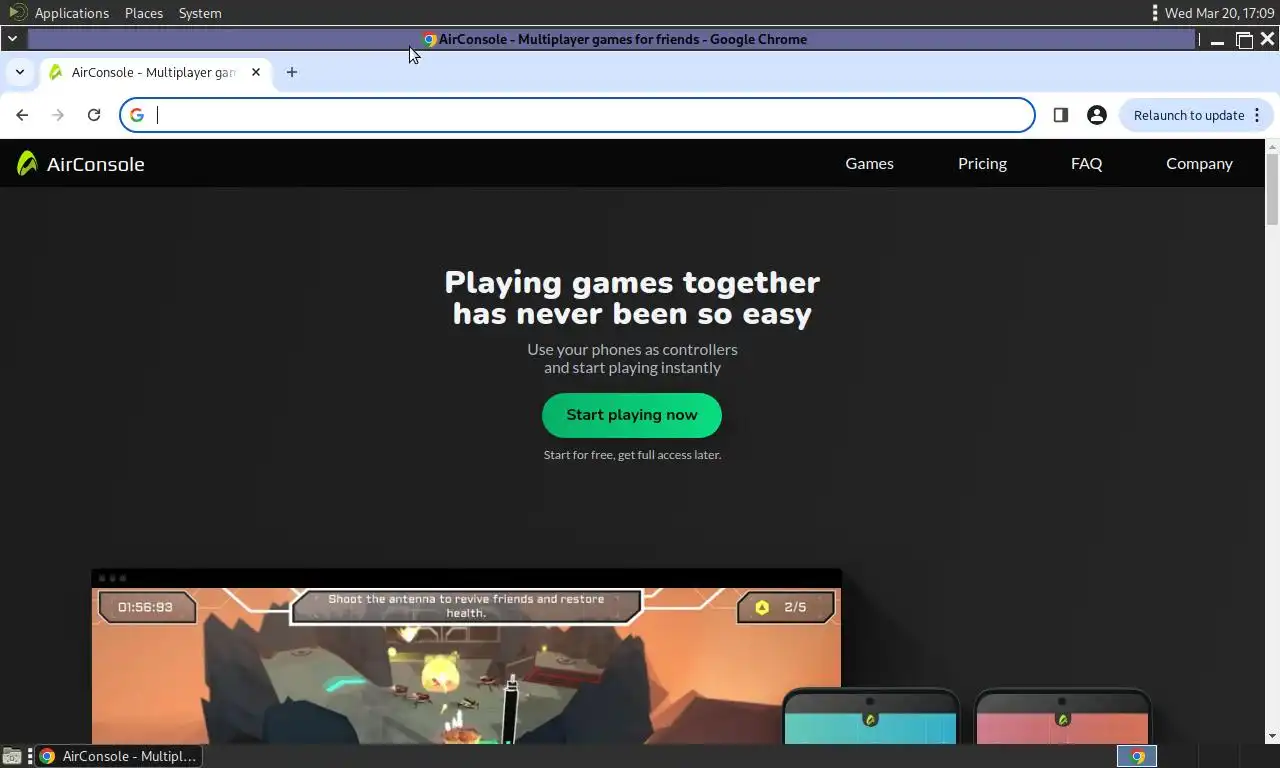Click 'Playing games together' headline
The image size is (1280, 768).
pyautogui.click(x=632, y=282)
